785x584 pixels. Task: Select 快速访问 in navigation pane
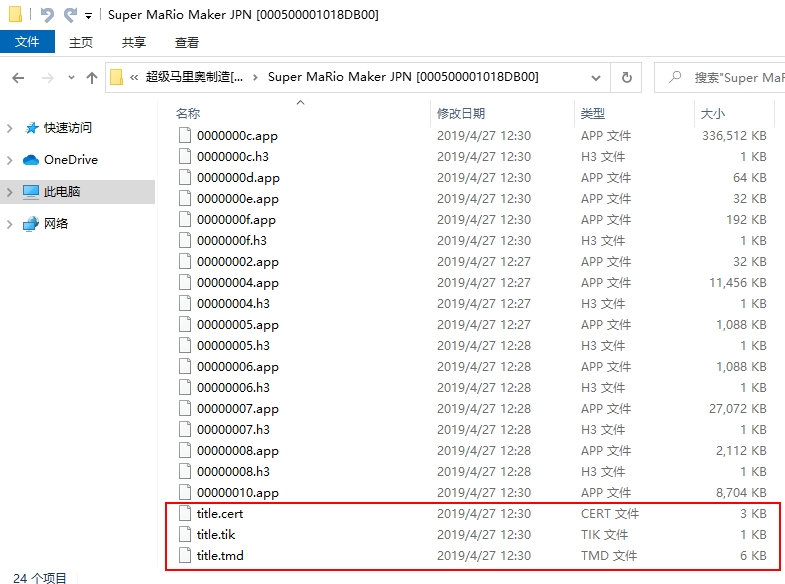coord(68,128)
